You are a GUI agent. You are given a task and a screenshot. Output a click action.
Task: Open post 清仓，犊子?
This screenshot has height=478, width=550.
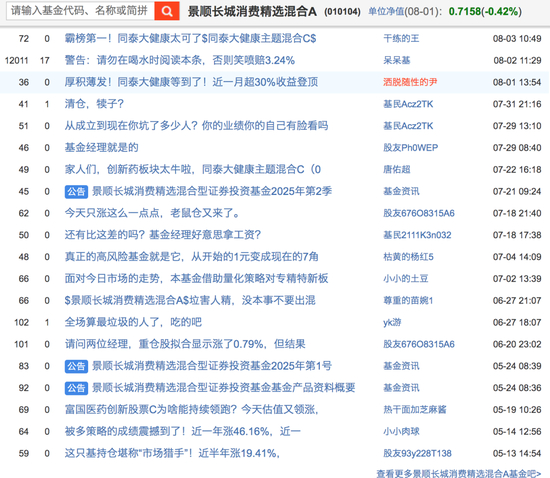(94, 104)
